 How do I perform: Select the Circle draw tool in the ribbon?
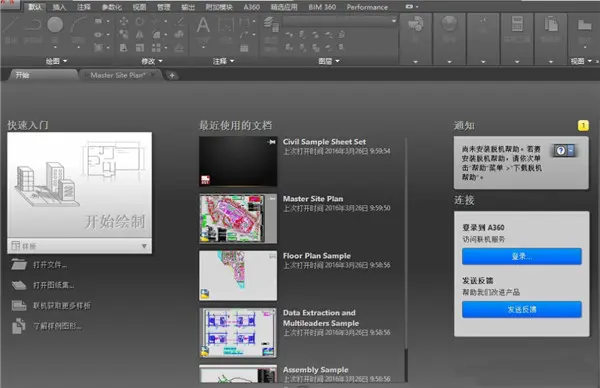[55, 24]
